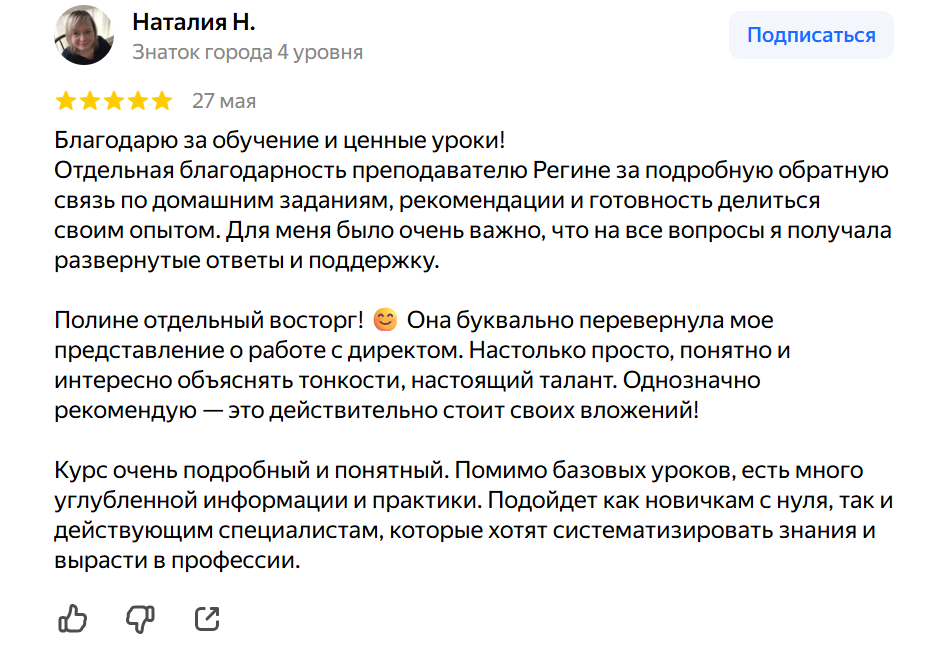Click the smiling emoji after 'восторг!'
The image size is (942, 645).
pos(385,319)
